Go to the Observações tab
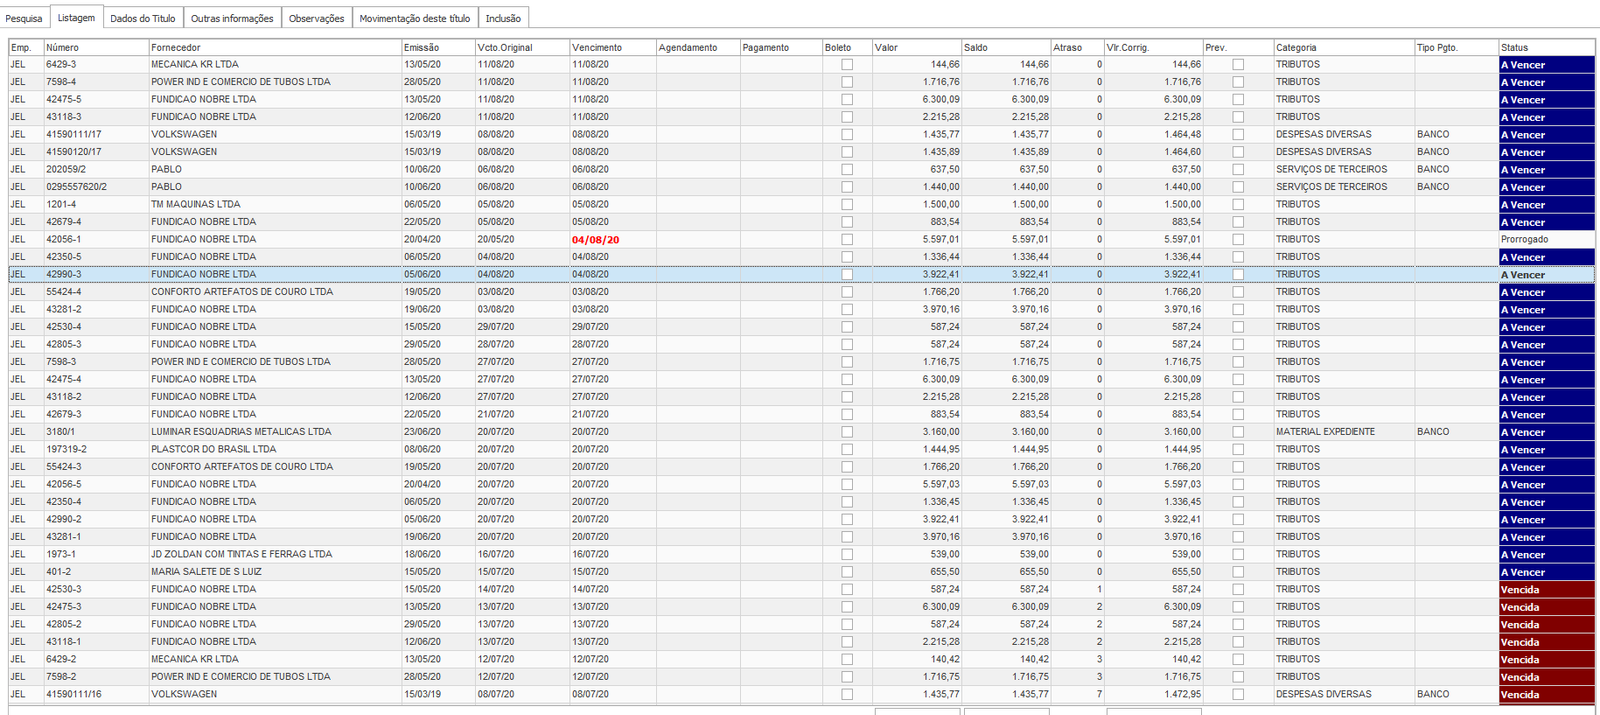 316,18
